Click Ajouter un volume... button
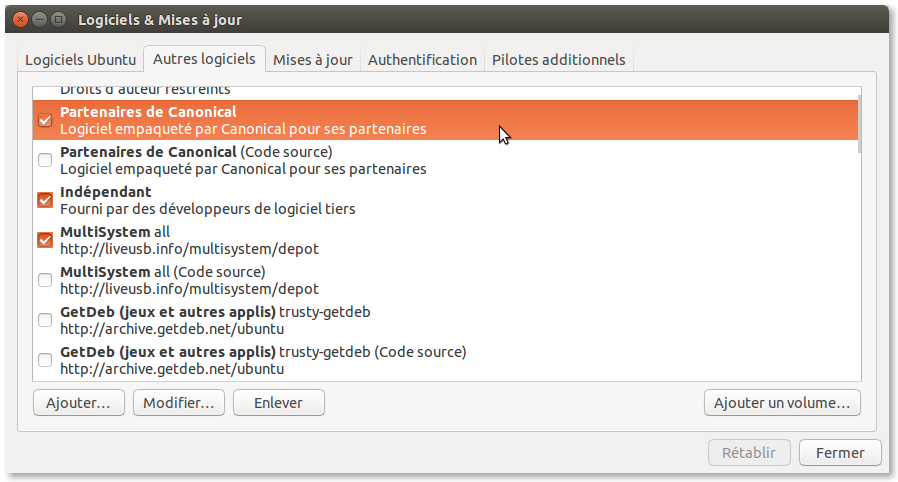The image size is (898, 482). coord(782,403)
